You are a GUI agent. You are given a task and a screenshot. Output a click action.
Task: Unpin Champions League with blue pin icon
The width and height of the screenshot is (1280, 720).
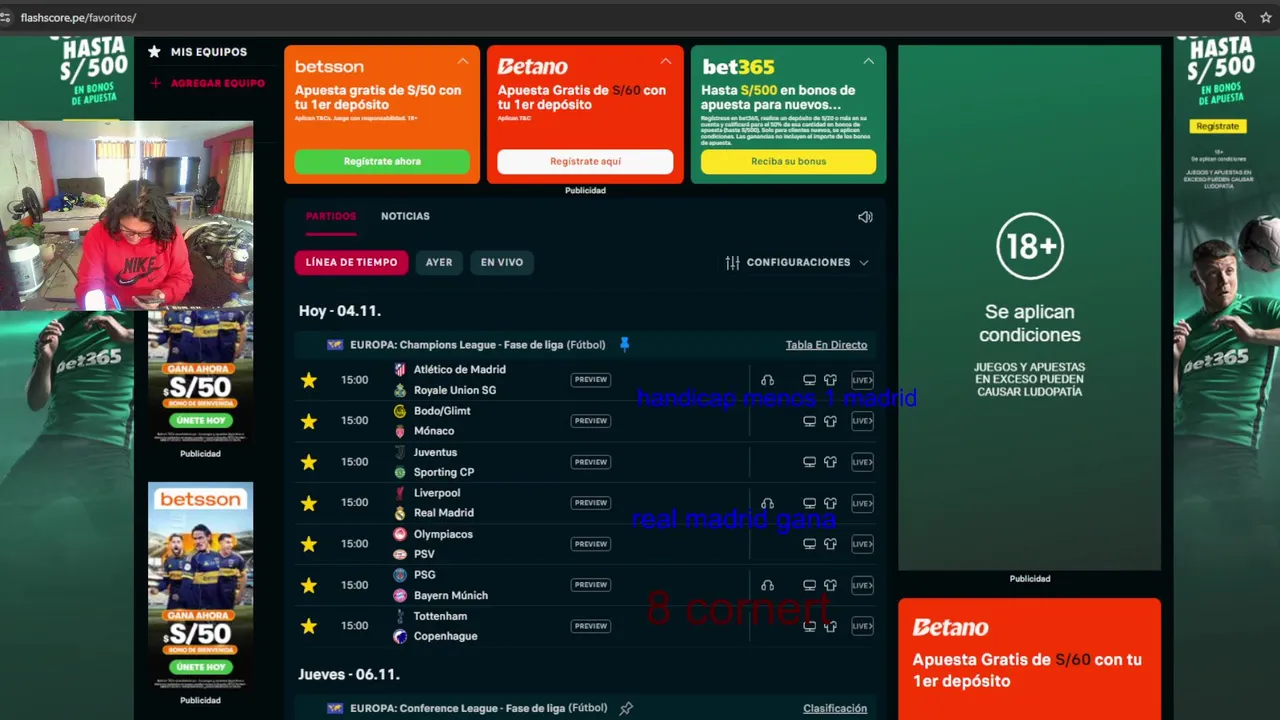click(624, 344)
